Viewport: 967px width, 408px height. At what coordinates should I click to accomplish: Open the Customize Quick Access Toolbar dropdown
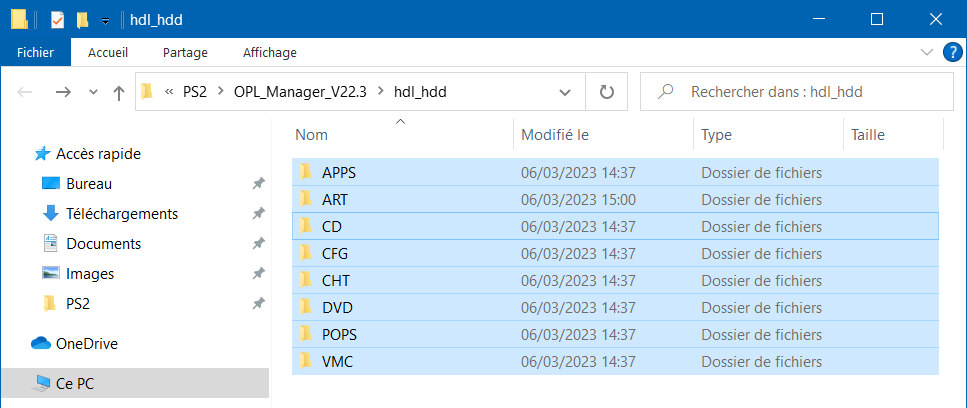[x=105, y=20]
